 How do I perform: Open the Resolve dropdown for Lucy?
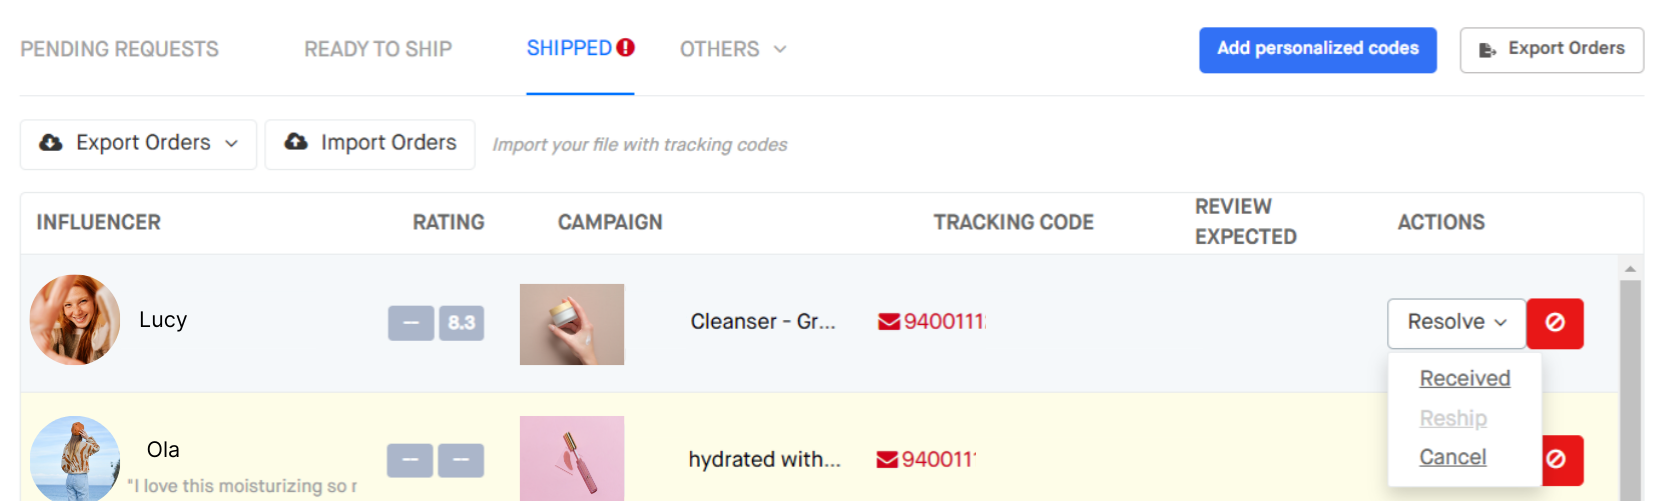1457,323
